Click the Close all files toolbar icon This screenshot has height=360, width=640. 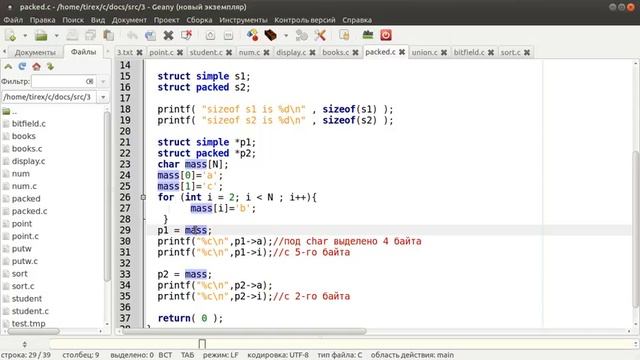[187, 35]
